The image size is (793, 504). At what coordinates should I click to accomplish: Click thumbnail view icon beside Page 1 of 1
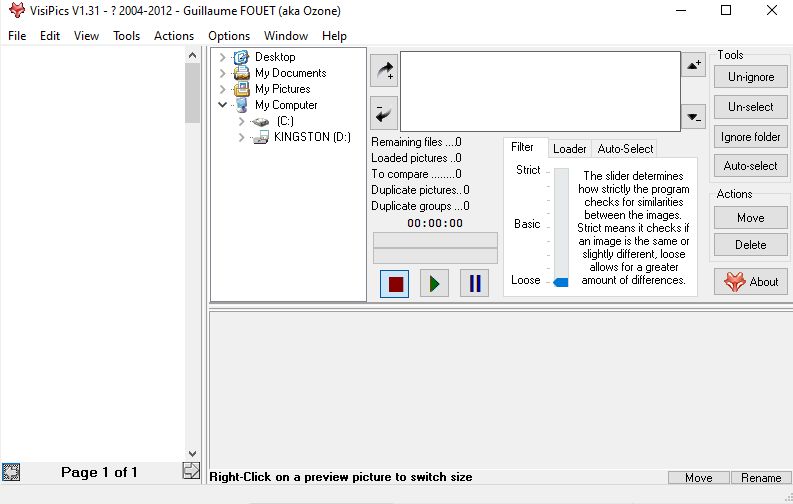(11, 472)
